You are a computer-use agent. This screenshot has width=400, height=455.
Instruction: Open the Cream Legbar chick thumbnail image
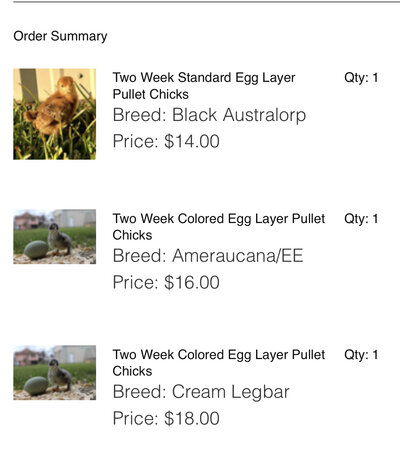tap(55, 373)
